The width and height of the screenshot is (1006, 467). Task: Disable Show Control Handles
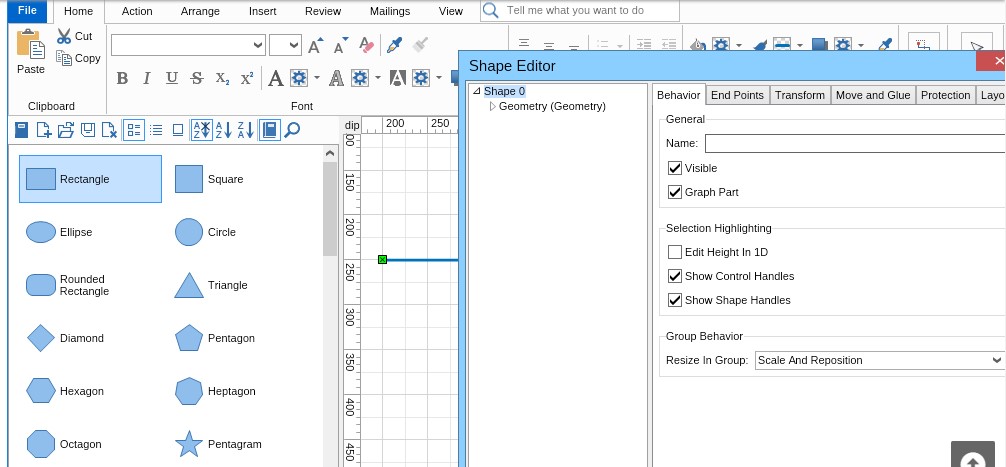tap(675, 276)
